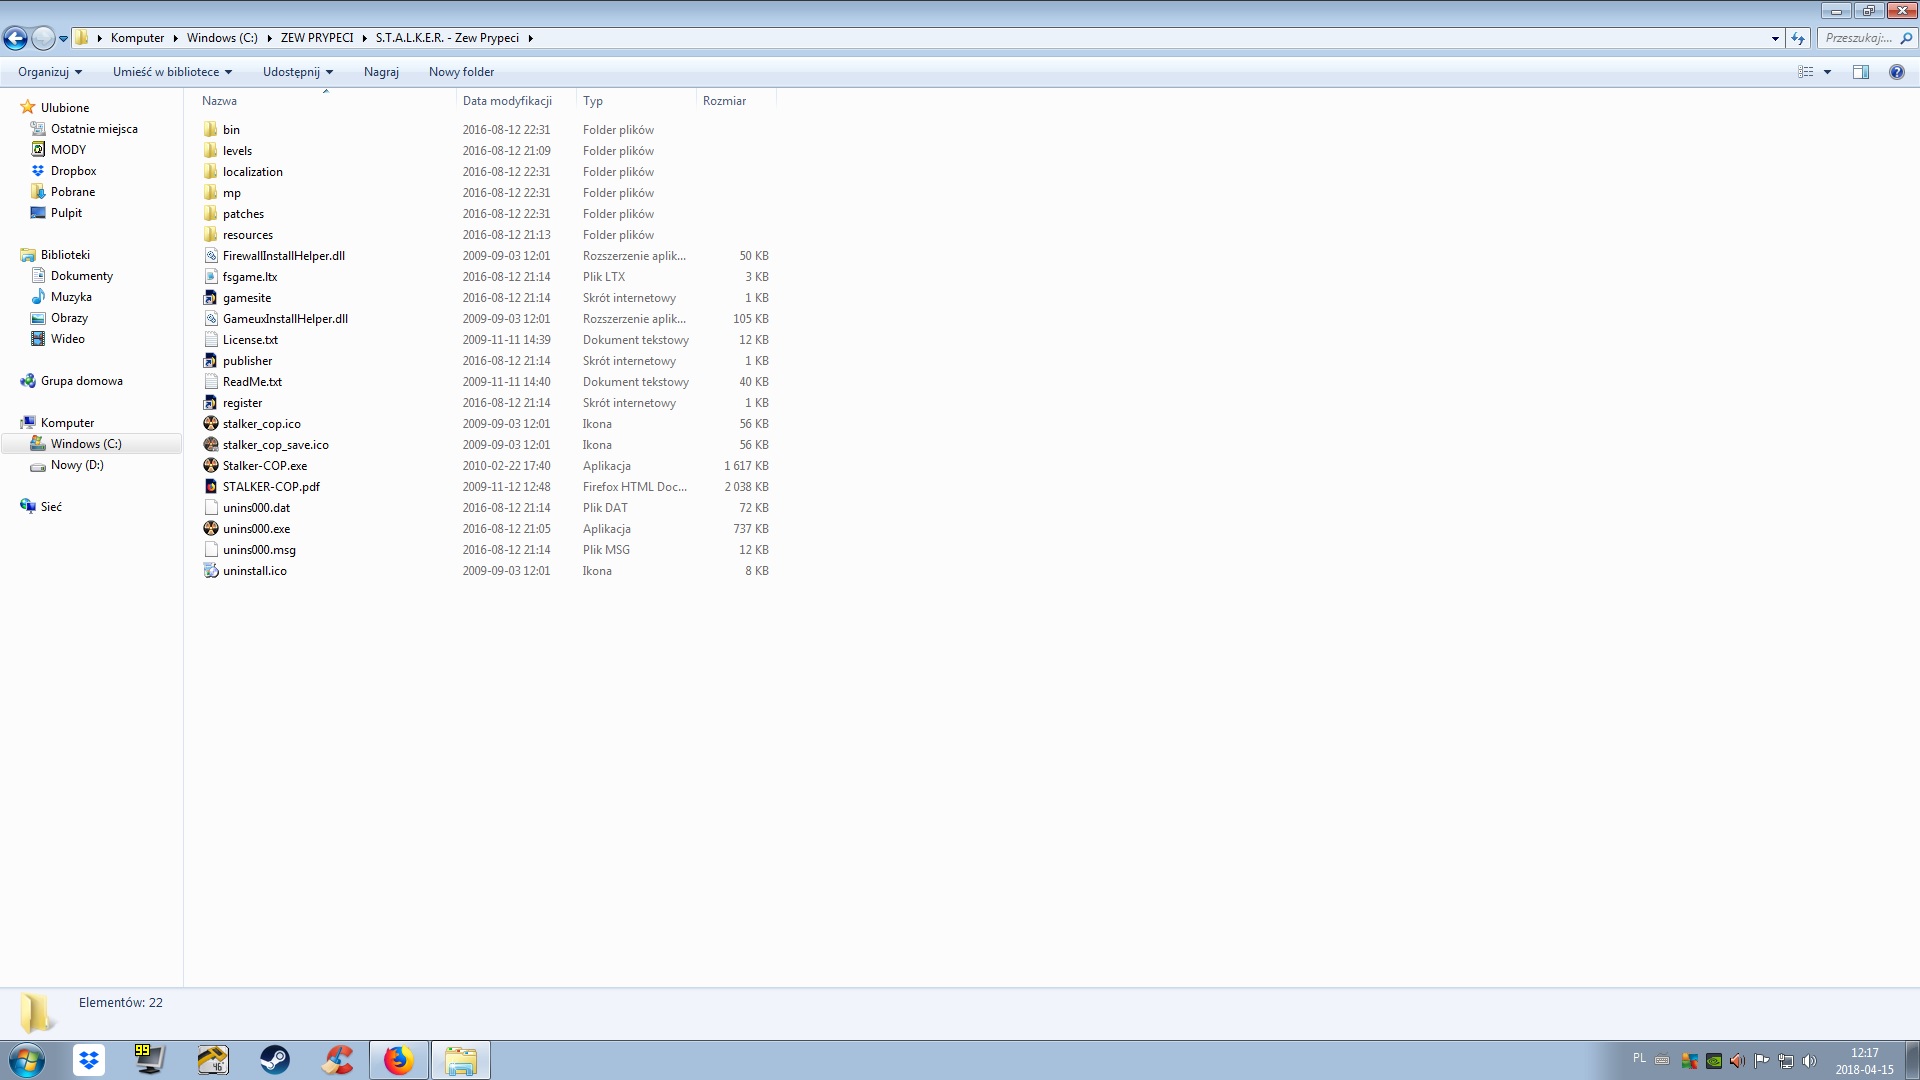Sort by Rozmiar column header
Screen dimensions: 1920x1080
tap(736, 101)
